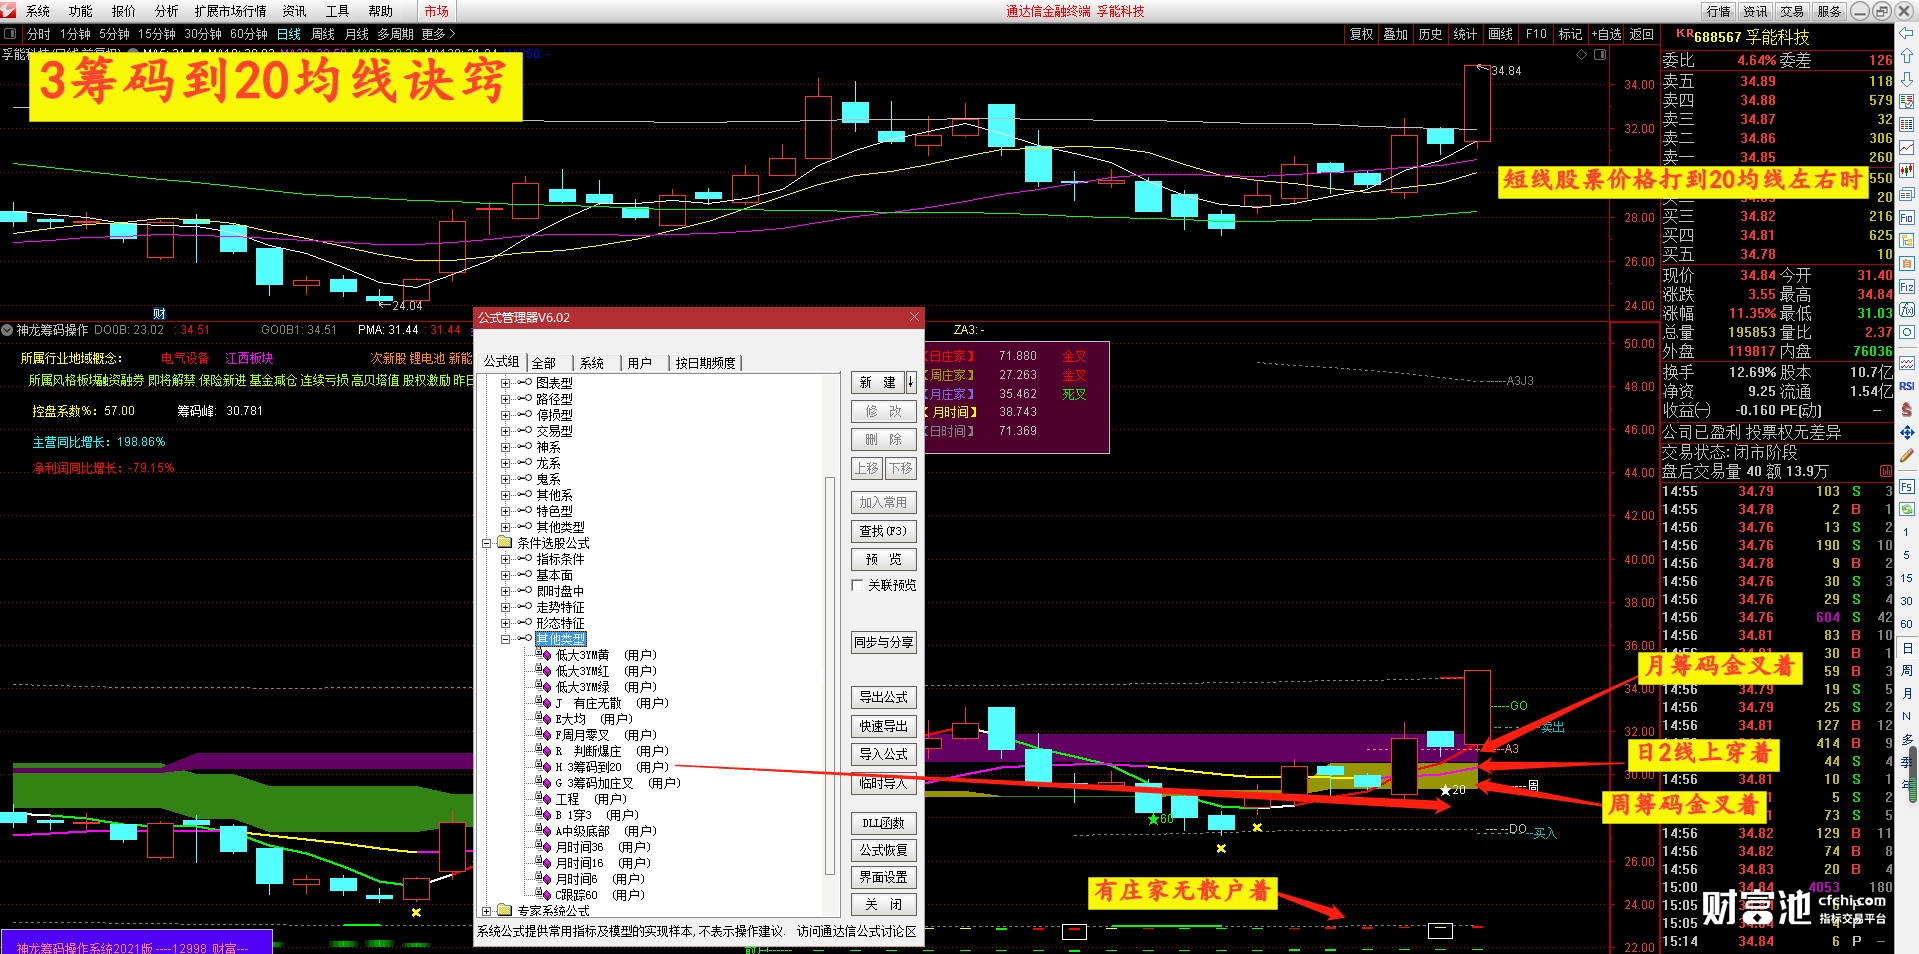Click the down arrow icon in right toolbar

[x=1907, y=78]
